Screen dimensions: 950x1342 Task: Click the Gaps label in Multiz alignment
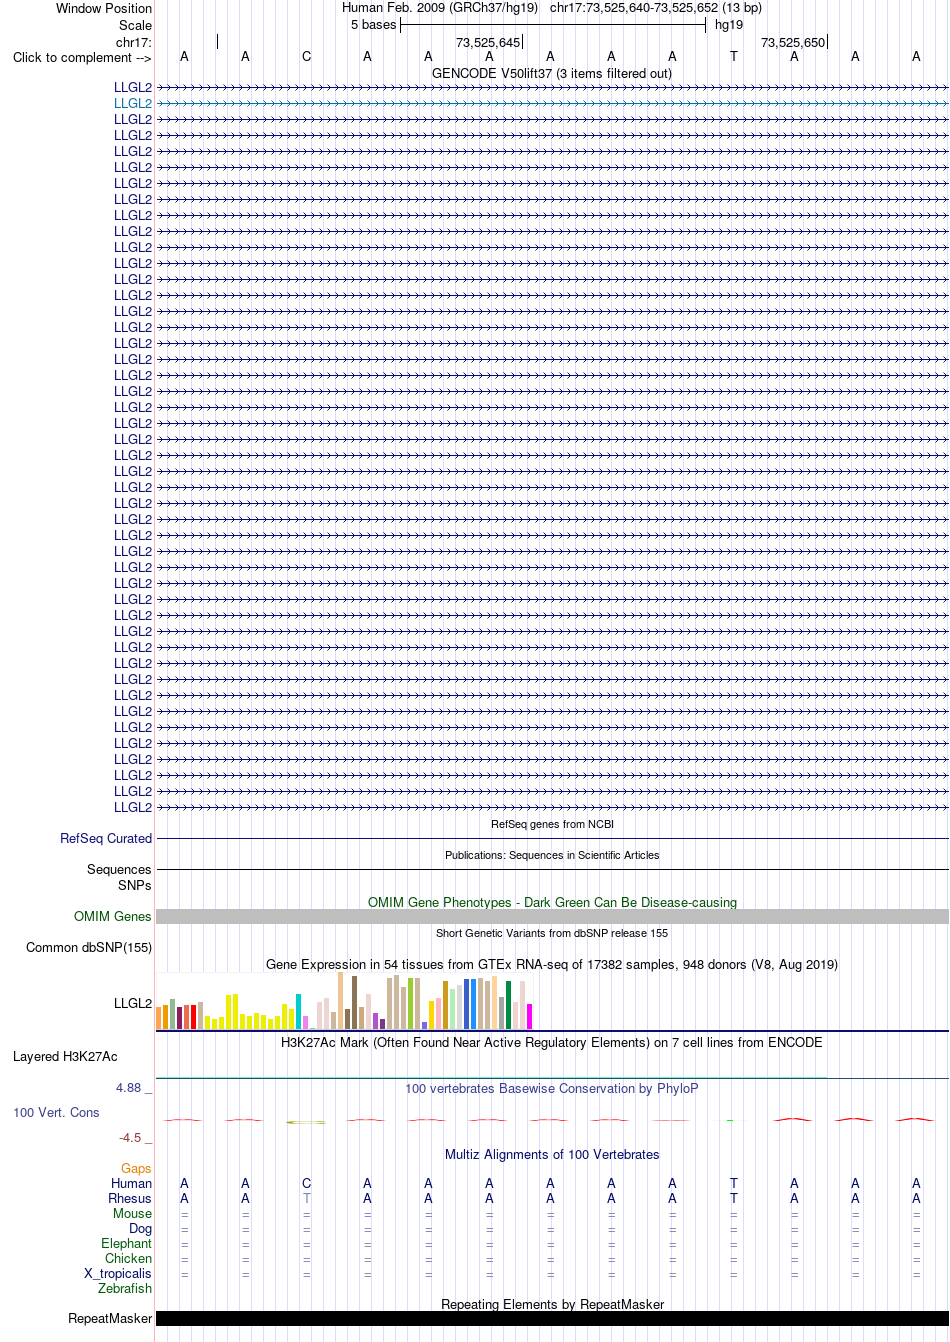tap(136, 1168)
